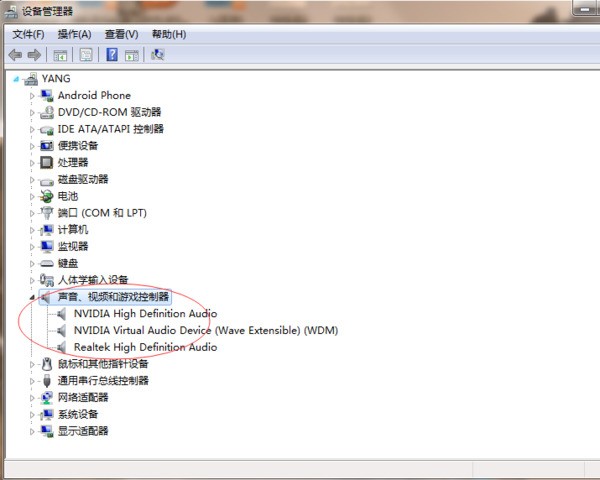Click the YANG computer root icon
This screenshot has height=480, width=600.
31,79
